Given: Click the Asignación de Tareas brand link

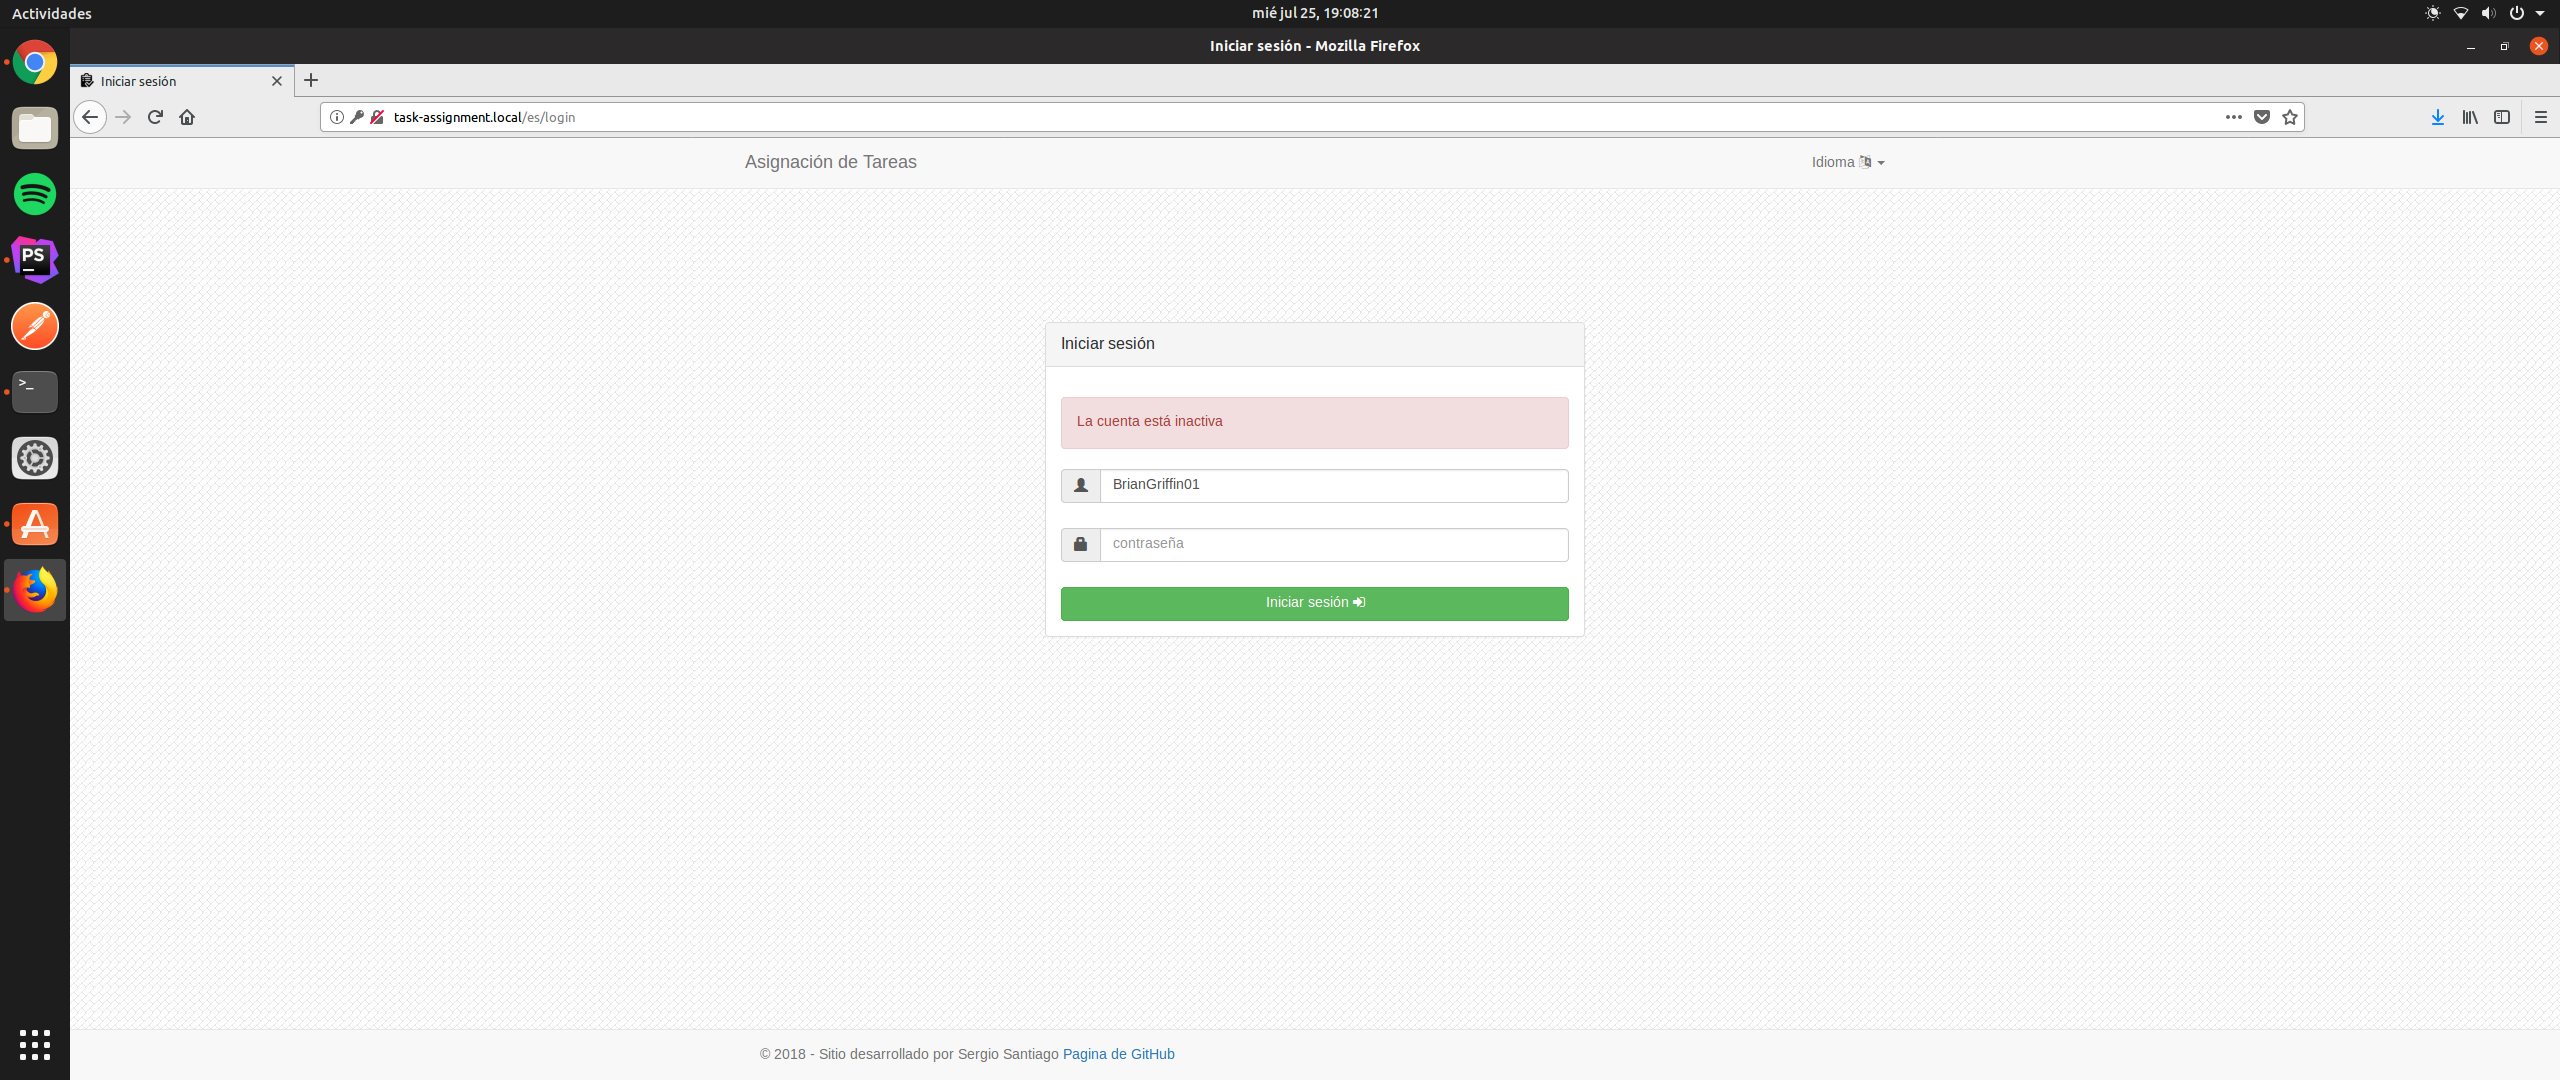Looking at the screenshot, I should 830,162.
